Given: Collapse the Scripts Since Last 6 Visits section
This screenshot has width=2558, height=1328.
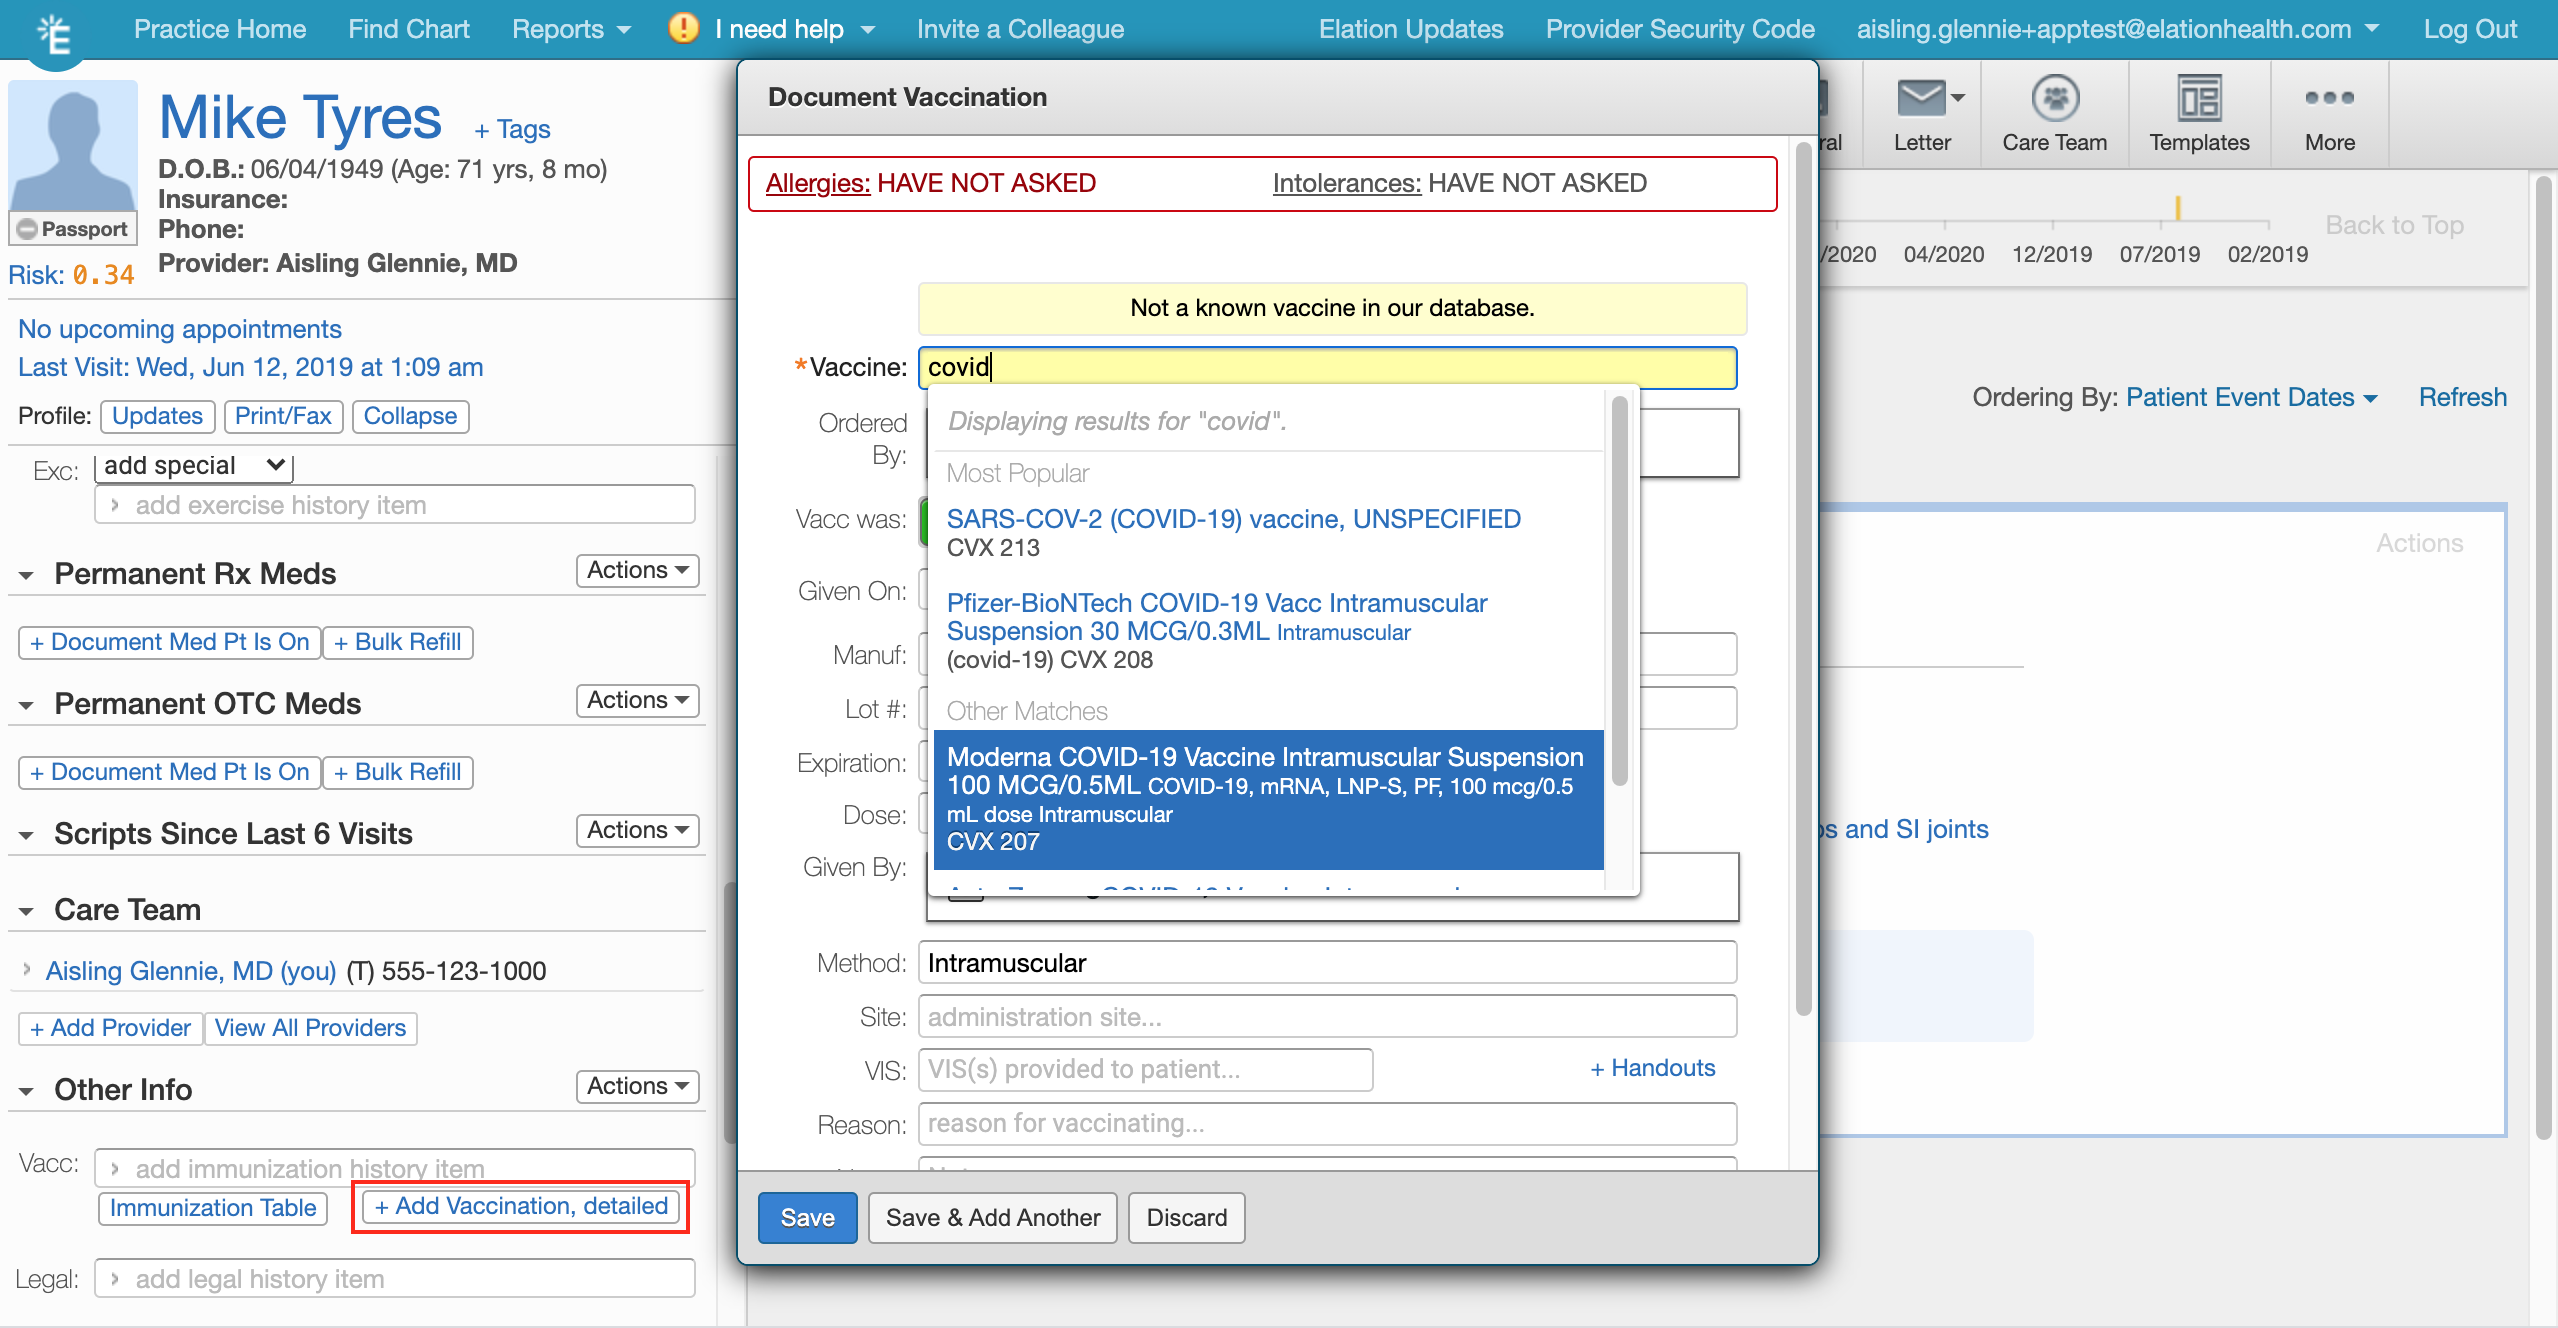Looking at the screenshot, I should [27, 835].
